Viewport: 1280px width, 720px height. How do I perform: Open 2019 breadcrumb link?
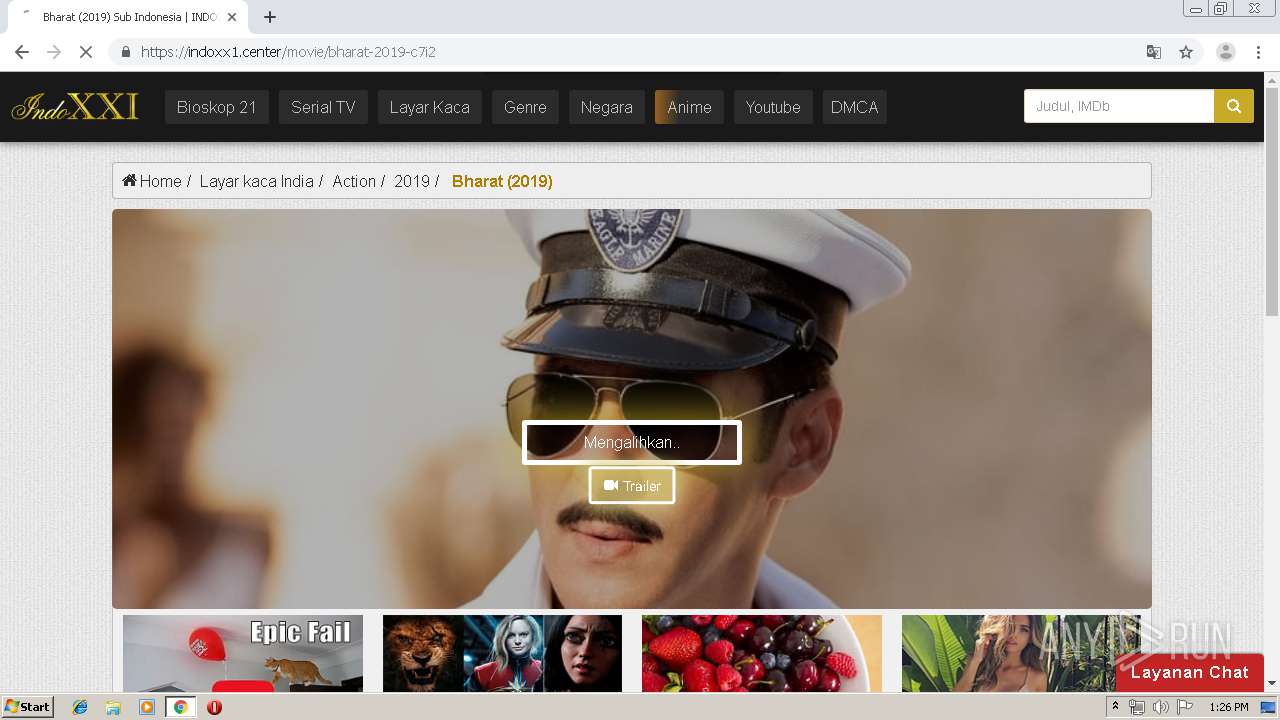[412, 181]
